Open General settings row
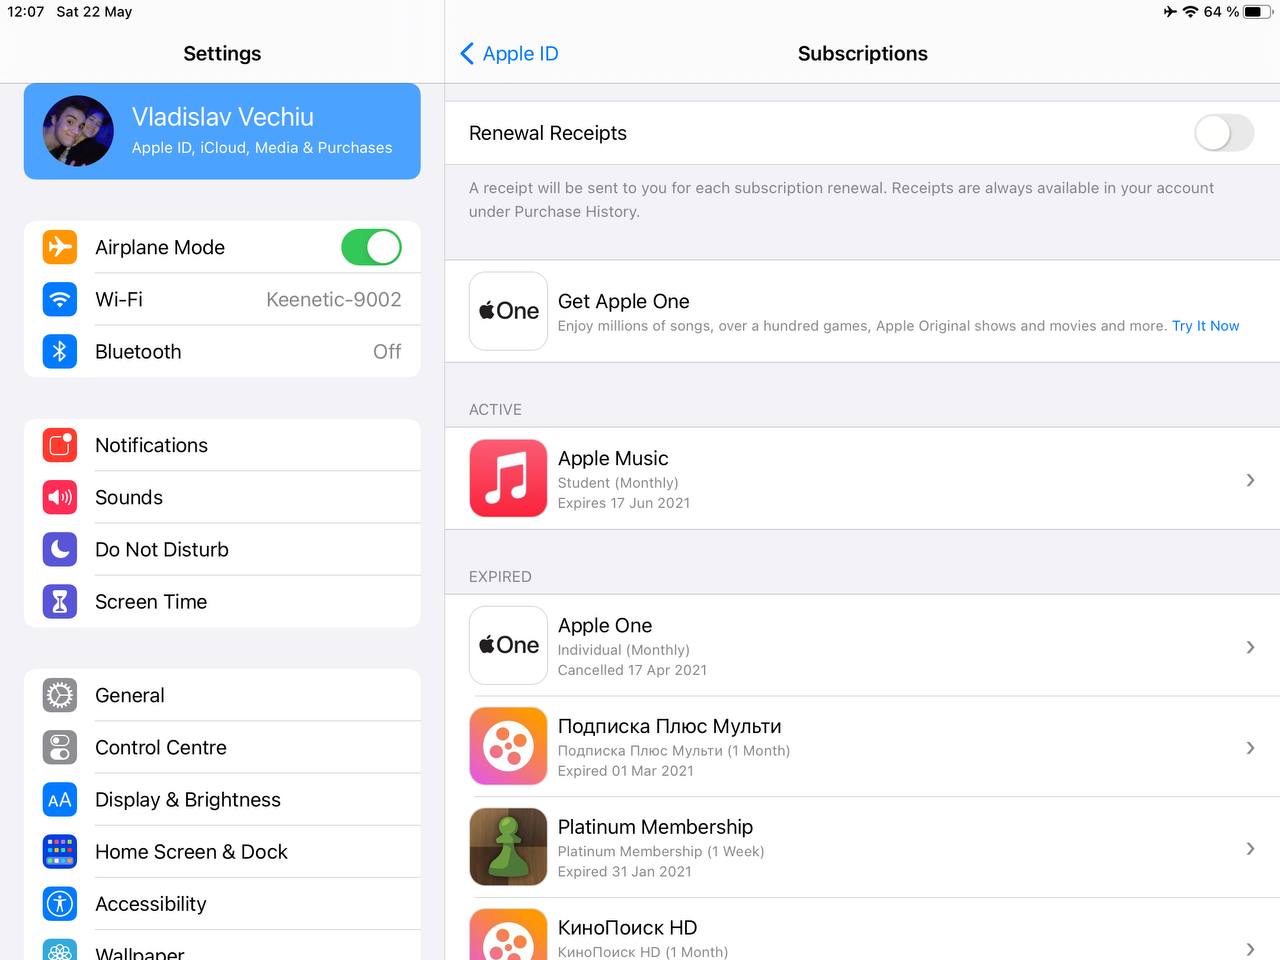The width and height of the screenshot is (1280, 960). 222,695
